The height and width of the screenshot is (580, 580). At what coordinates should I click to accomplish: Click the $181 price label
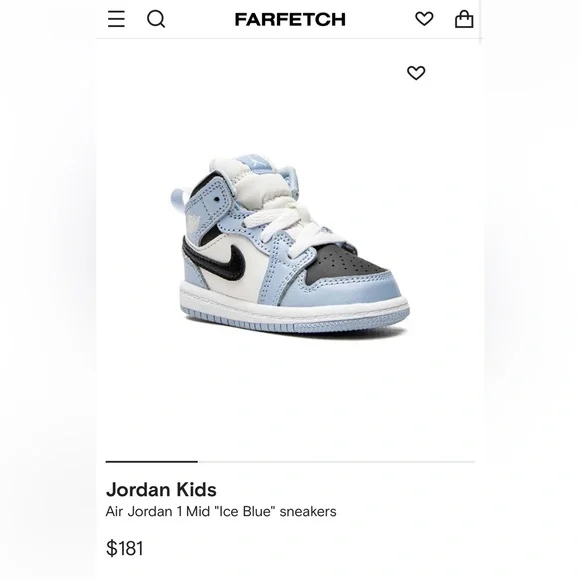pyautogui.click(x=124, y=548)
